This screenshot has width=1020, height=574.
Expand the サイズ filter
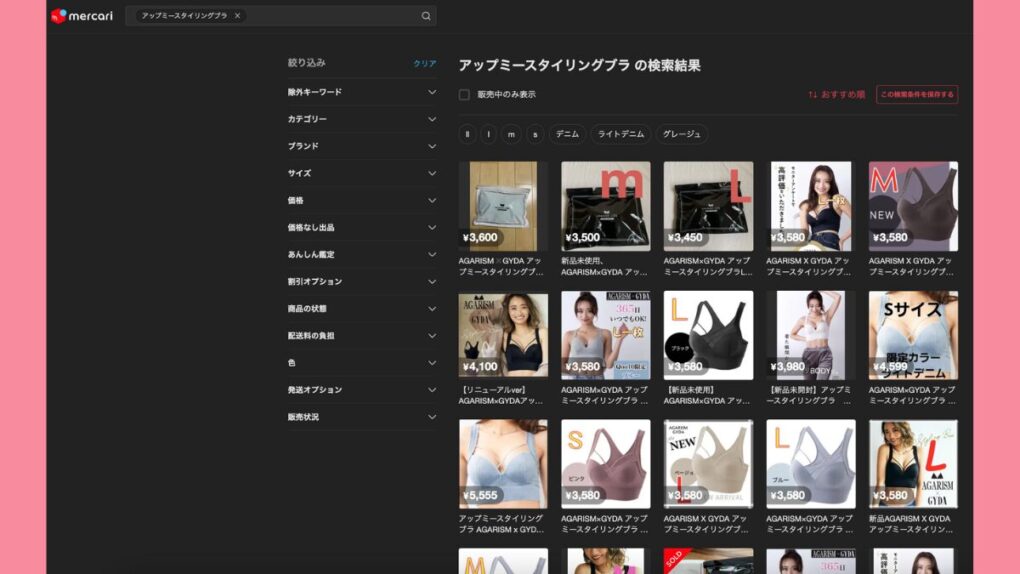coord(362,173)
